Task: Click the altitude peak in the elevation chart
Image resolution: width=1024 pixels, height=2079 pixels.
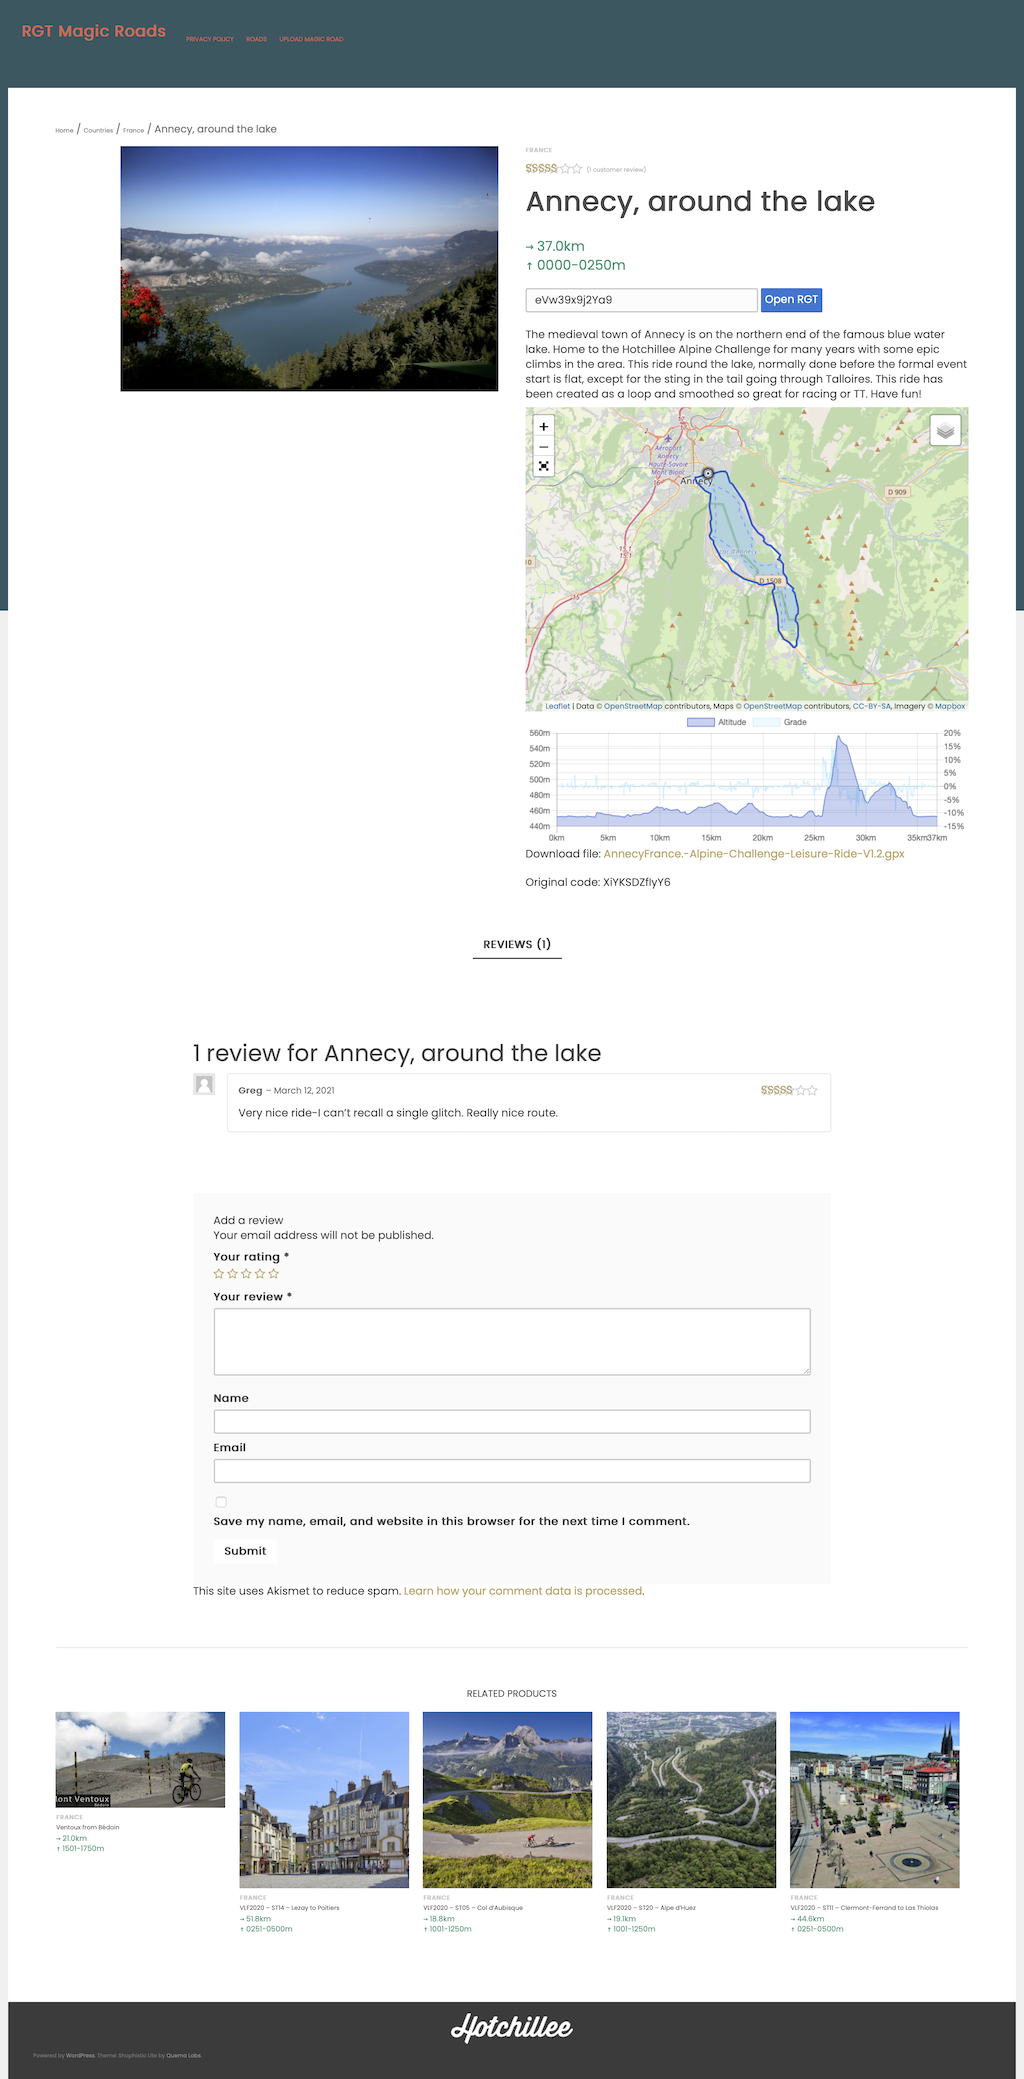Action: pyautogui.click(x=840, y=739)
